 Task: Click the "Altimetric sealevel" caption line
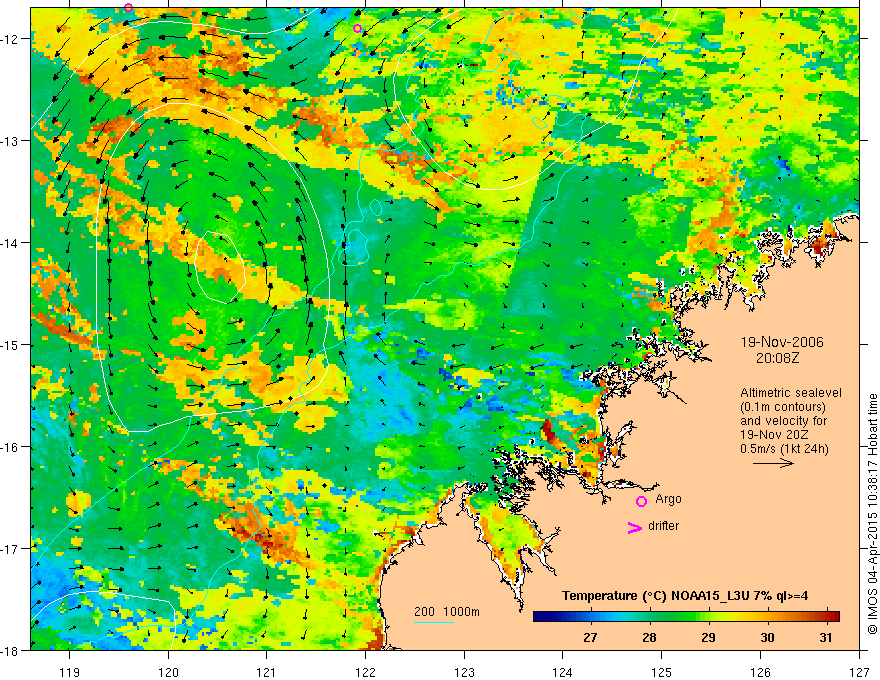click(791, 393)
